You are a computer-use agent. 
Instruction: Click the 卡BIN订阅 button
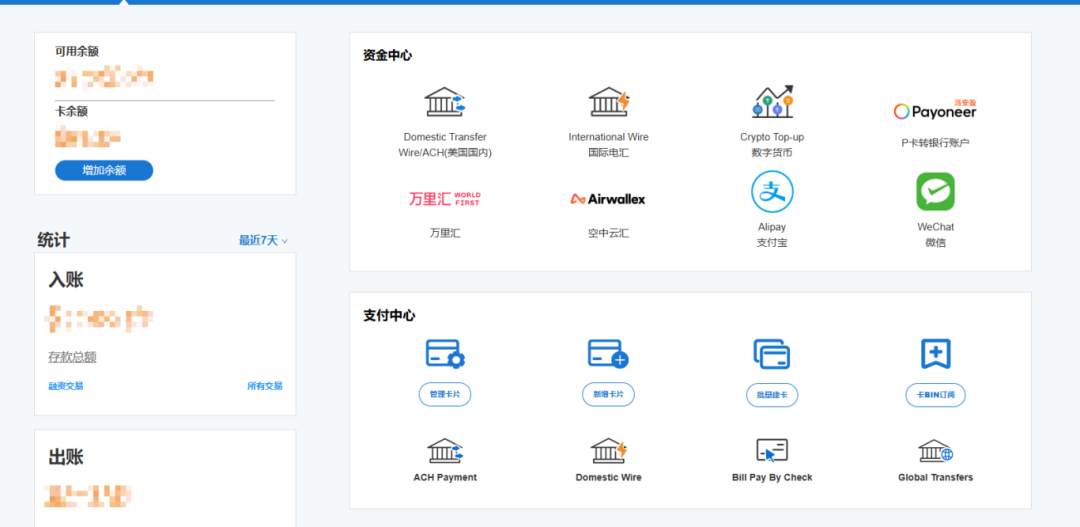pyautogui.click(x=935, y=395)
